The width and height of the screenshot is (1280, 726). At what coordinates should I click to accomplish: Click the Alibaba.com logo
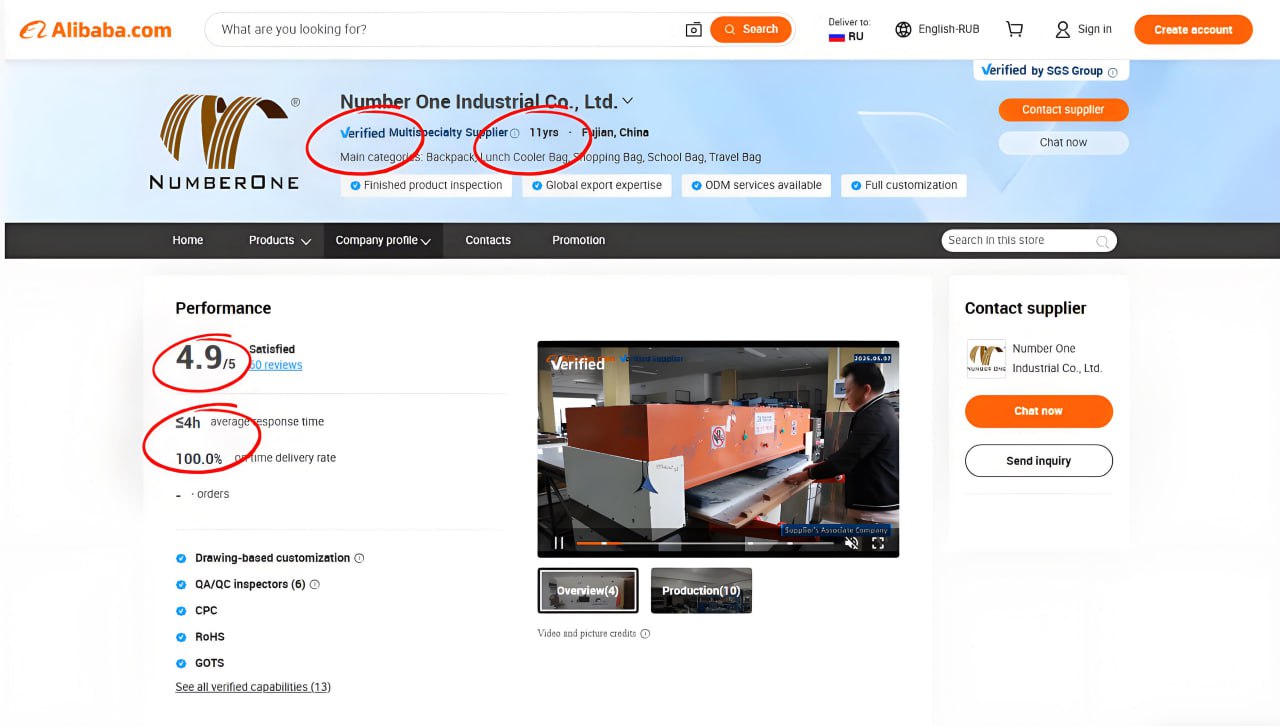click(95, 29)
